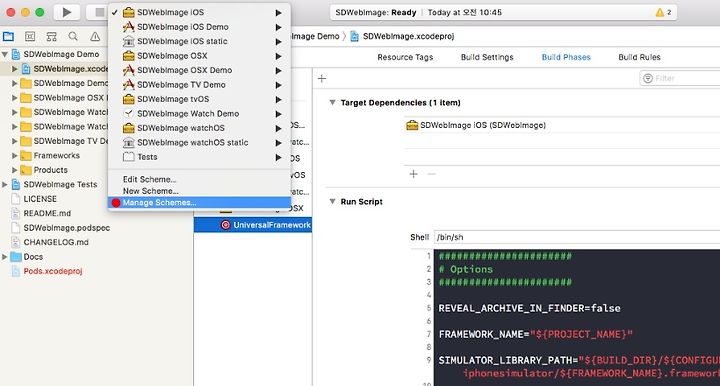
Task: Click the # Options comment line
Action: pyautogui.click(x=466, y=269)
